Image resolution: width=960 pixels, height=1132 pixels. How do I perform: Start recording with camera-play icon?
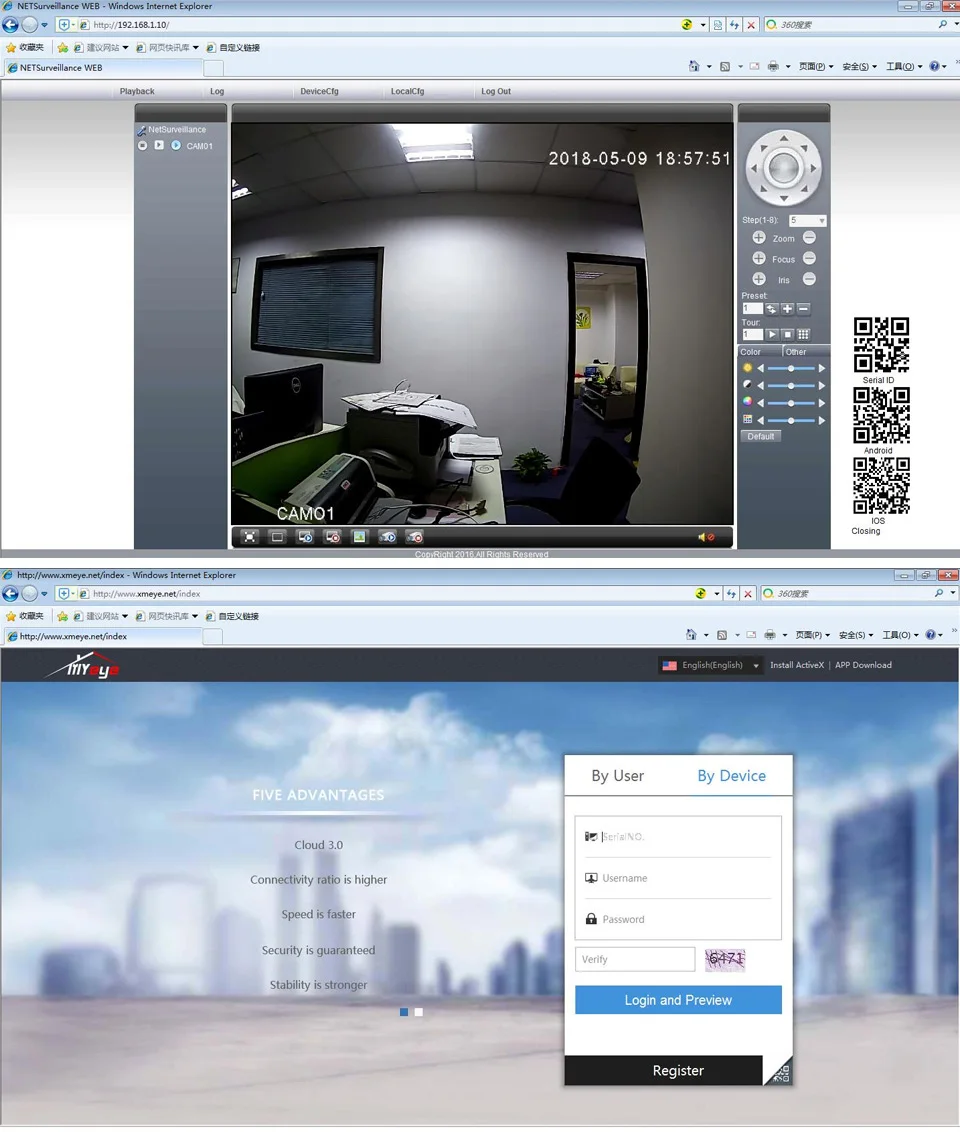click(x=388, y=537)
